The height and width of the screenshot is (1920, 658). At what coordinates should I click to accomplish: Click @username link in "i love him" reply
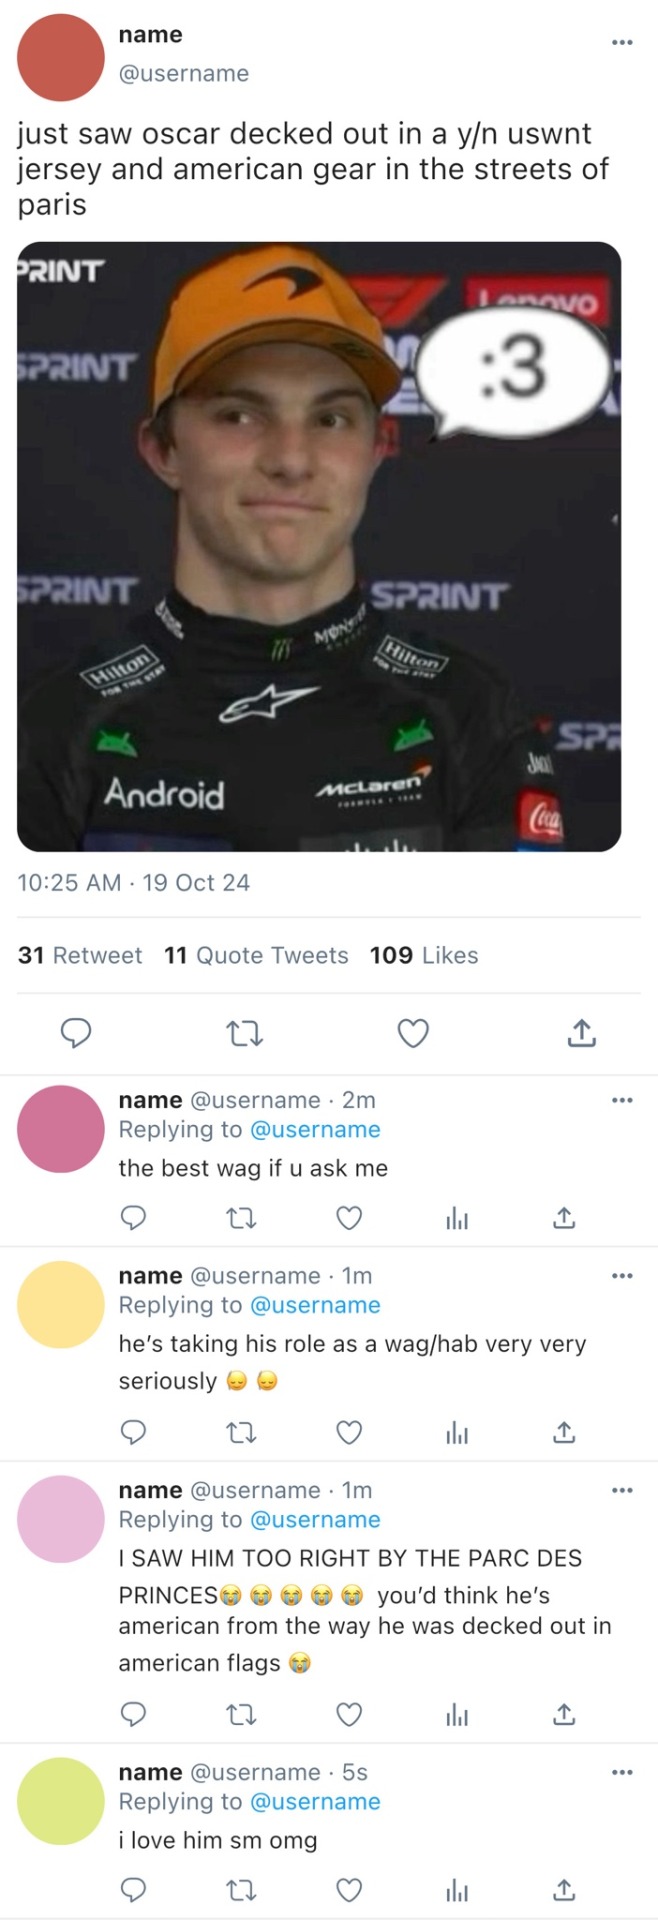(x=315, y=1801)
